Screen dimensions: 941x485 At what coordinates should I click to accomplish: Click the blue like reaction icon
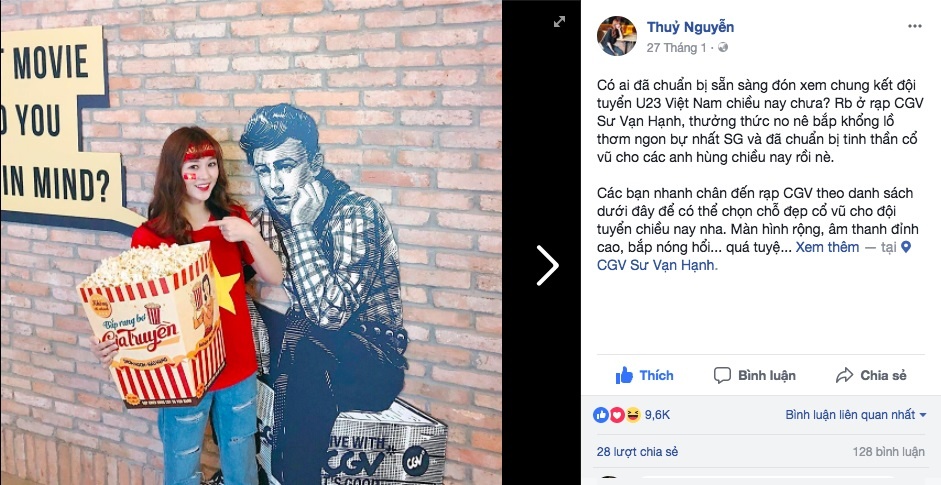pyautogui.click(x=601, y=415)
